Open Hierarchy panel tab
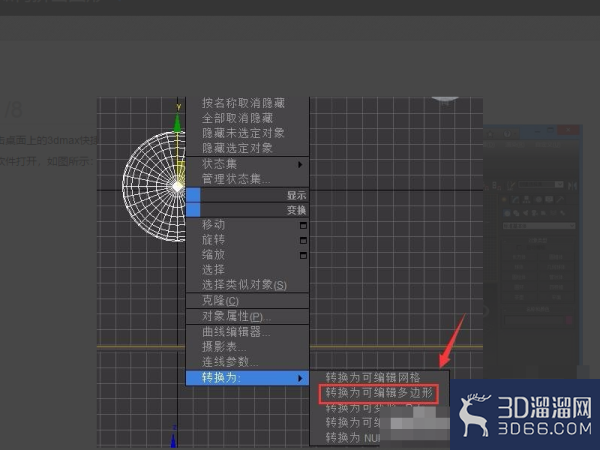600x450 pixels. point(527,199)
